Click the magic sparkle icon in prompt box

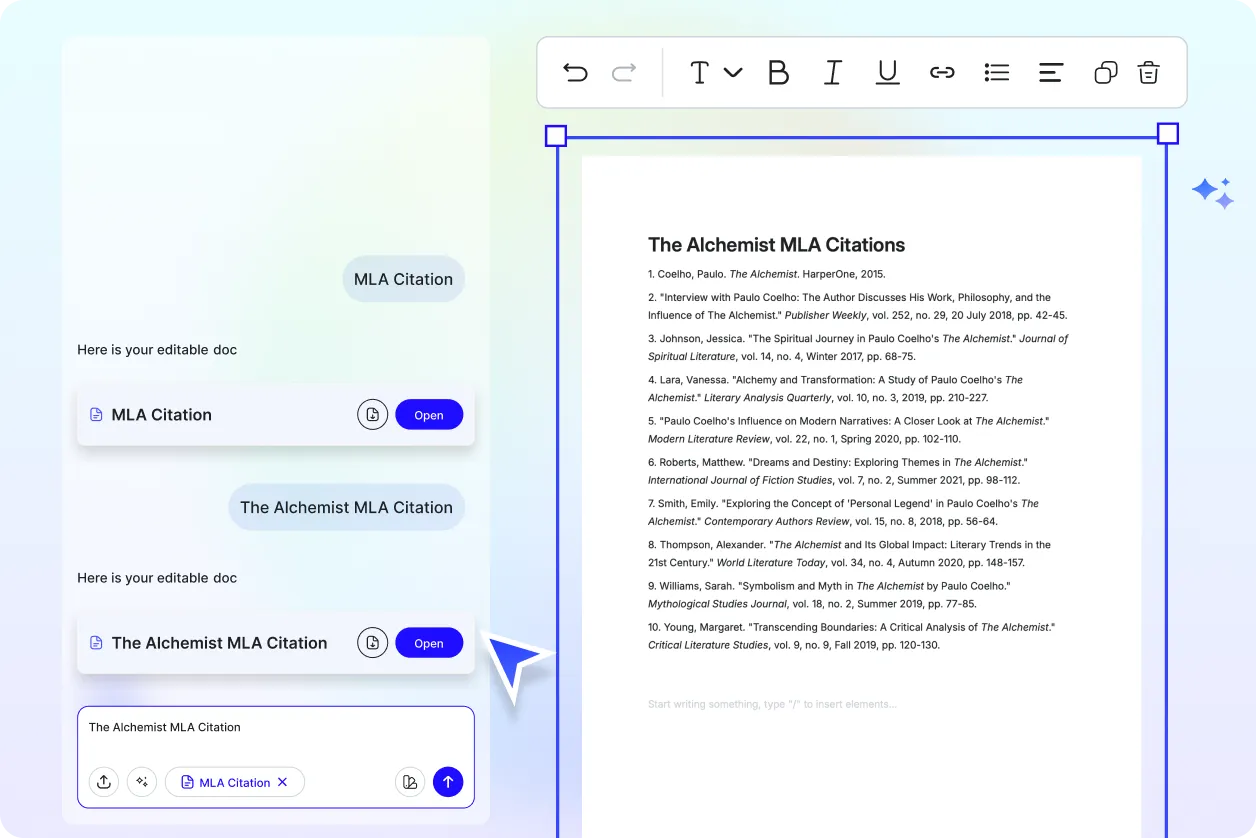(x=142, y=782)
